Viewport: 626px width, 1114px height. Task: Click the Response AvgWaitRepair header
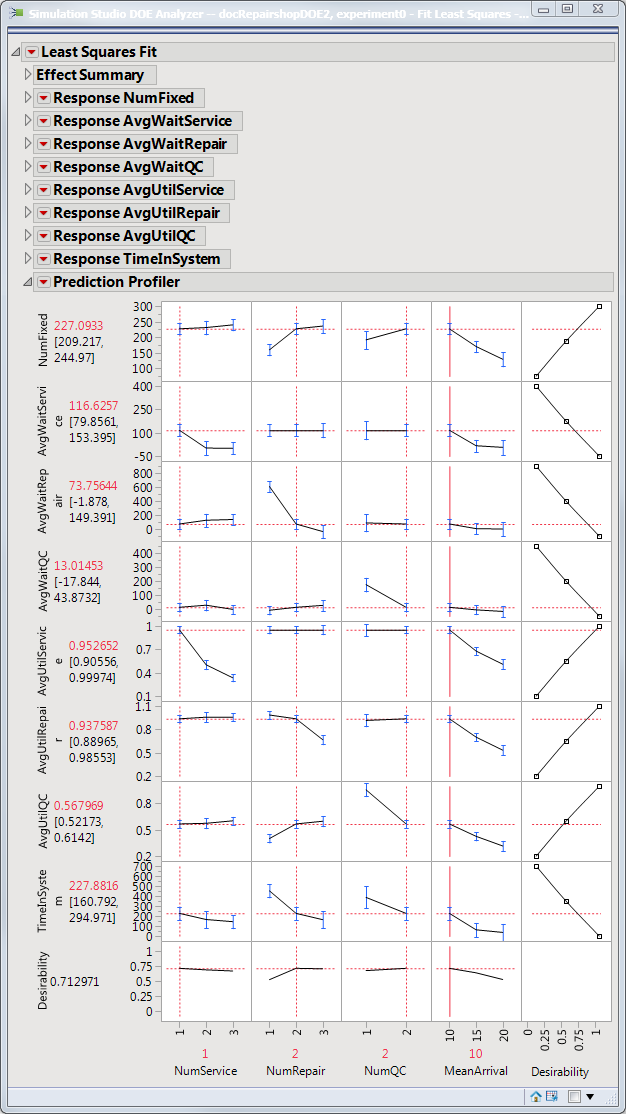[x=142, y=144]
